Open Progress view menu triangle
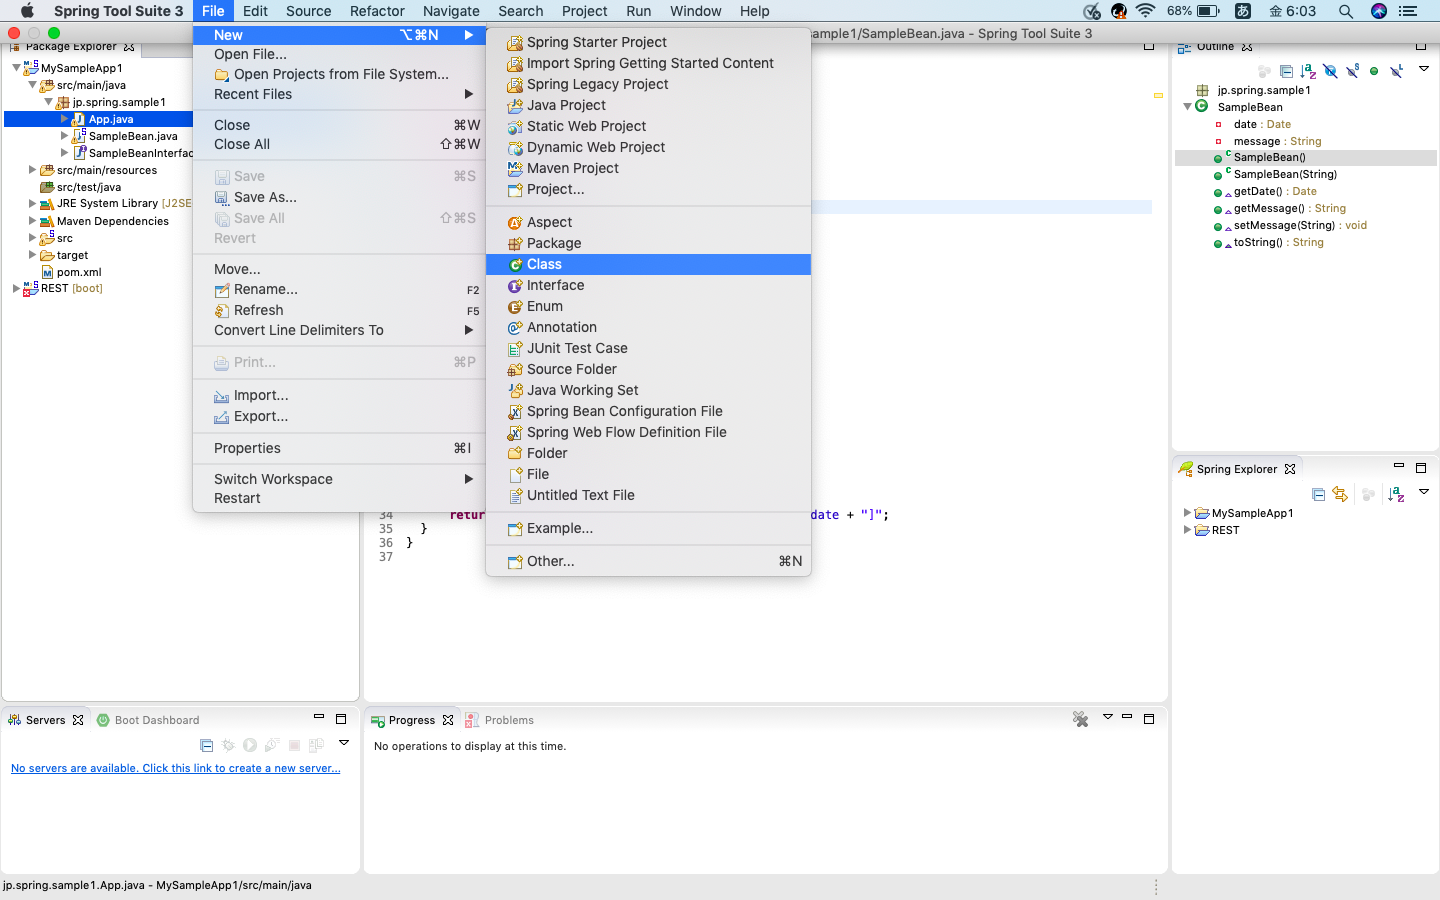 click(1107, 717)
